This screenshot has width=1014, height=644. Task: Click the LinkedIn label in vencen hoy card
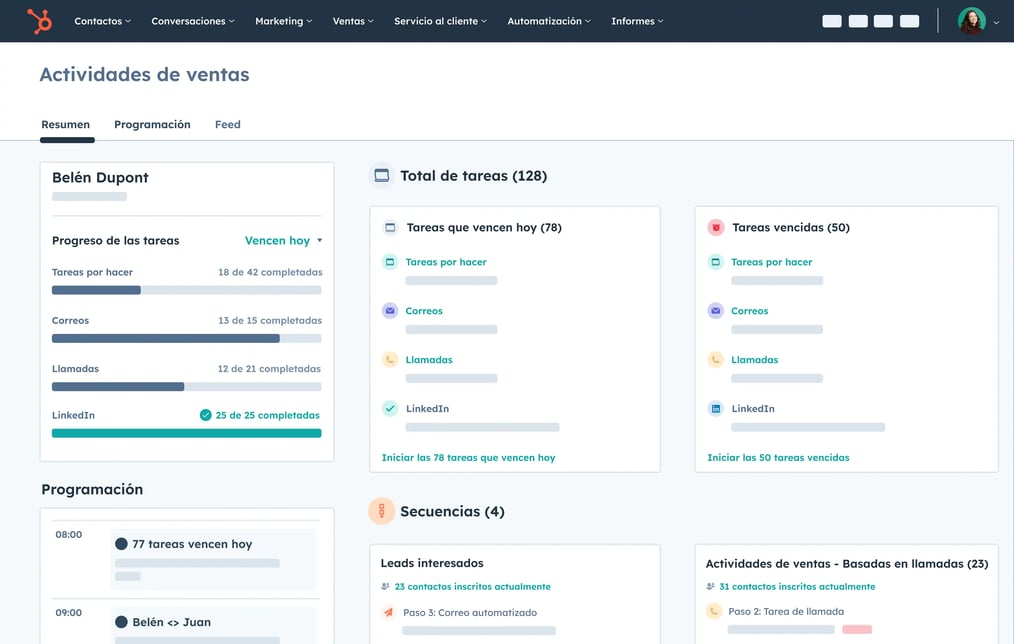pos(427,409)
